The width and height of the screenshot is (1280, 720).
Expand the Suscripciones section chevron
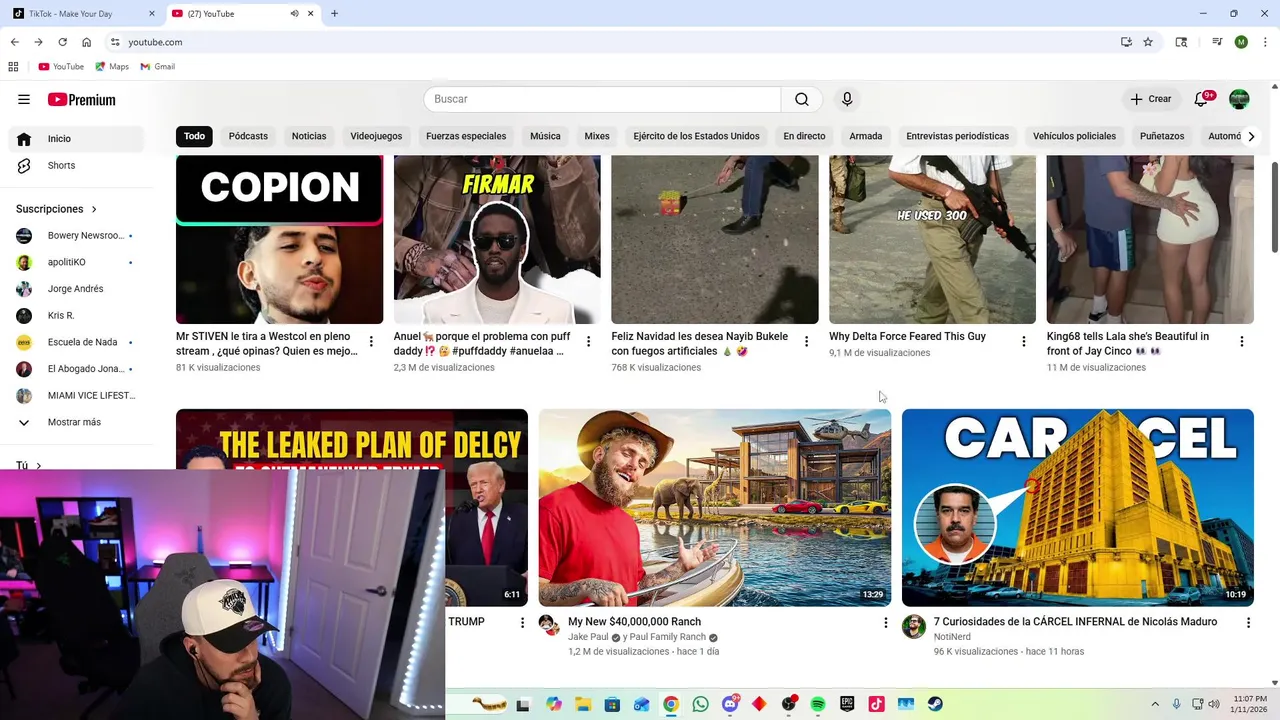point(94,209)
